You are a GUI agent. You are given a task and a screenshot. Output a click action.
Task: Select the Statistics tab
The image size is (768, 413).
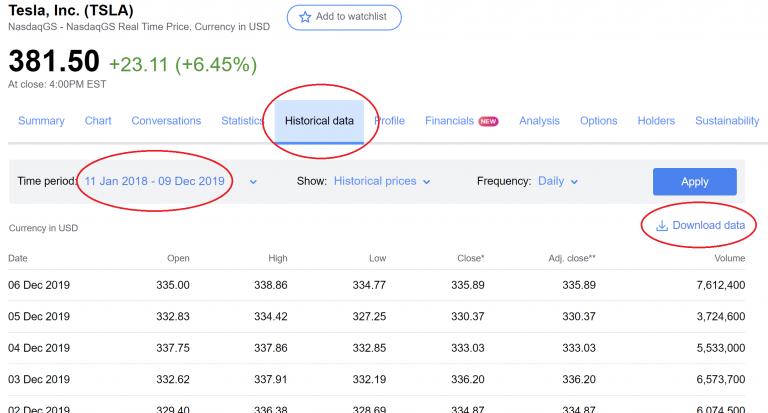click(242, 121)
